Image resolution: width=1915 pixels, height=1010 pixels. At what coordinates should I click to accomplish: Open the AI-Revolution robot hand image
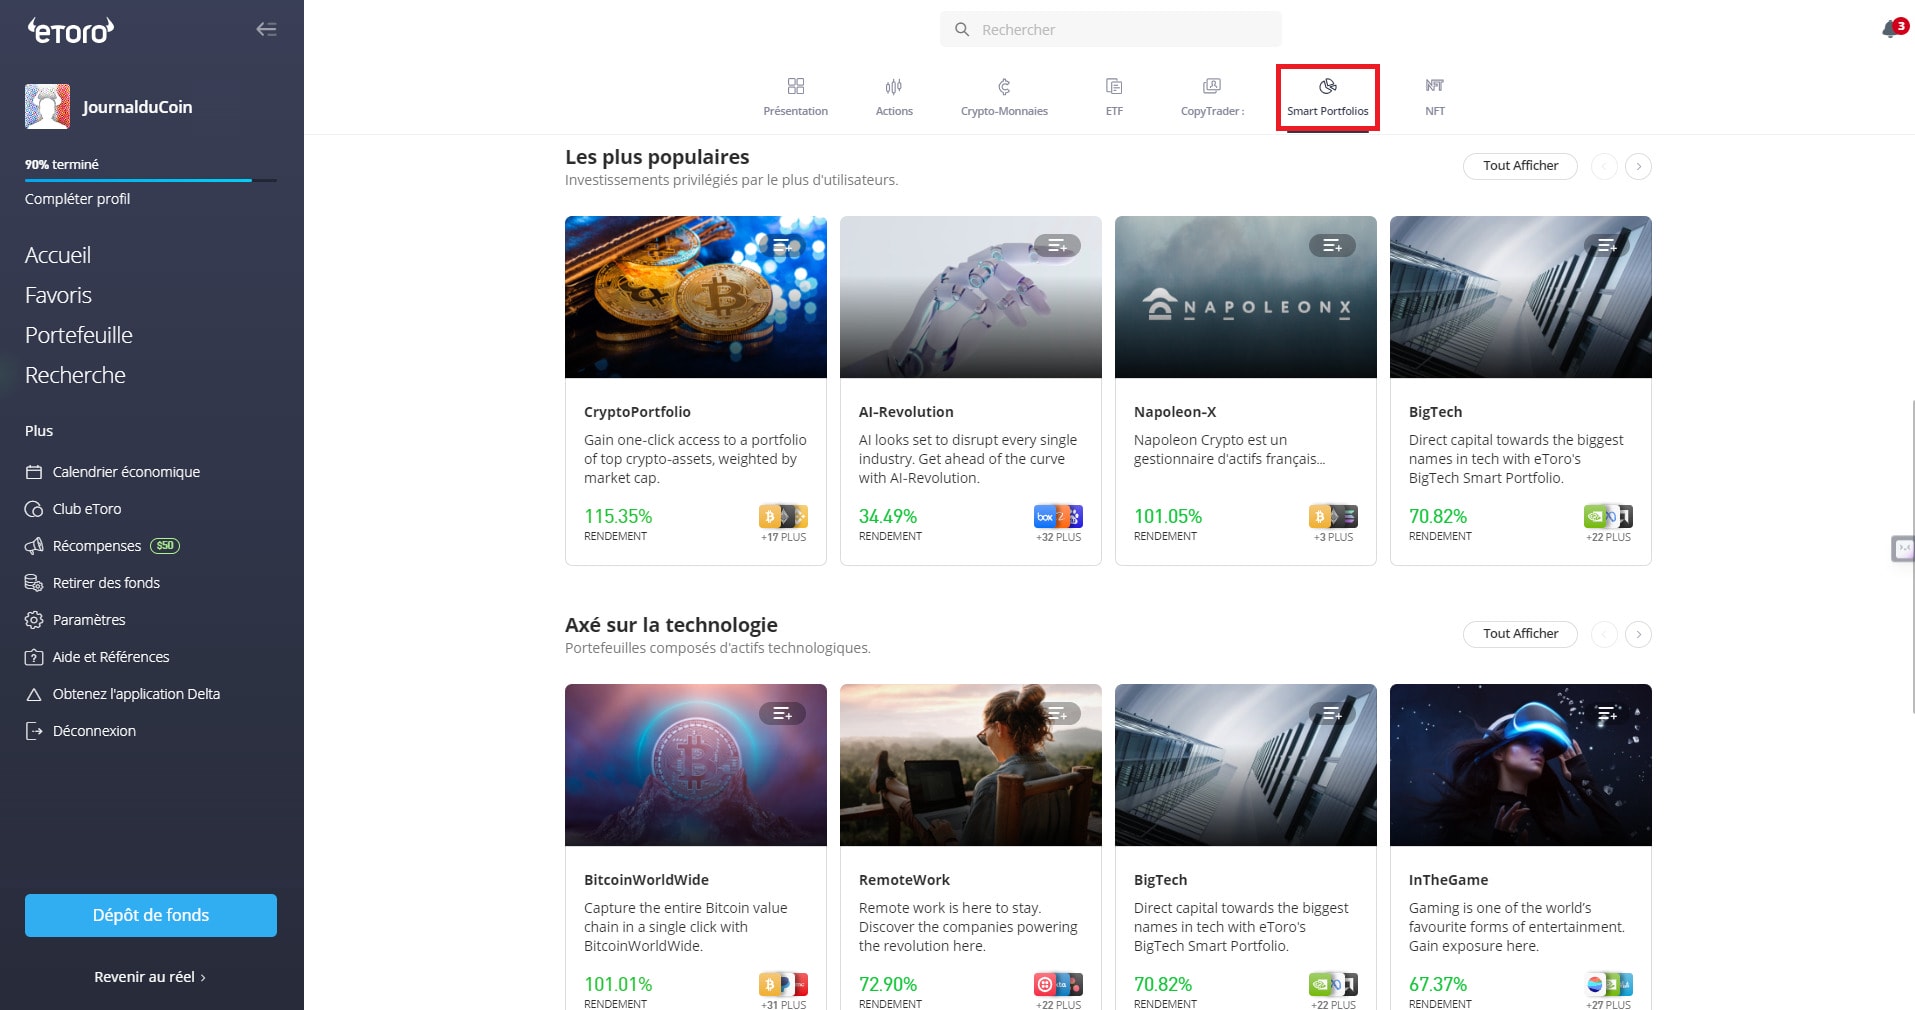coord(971,297)
